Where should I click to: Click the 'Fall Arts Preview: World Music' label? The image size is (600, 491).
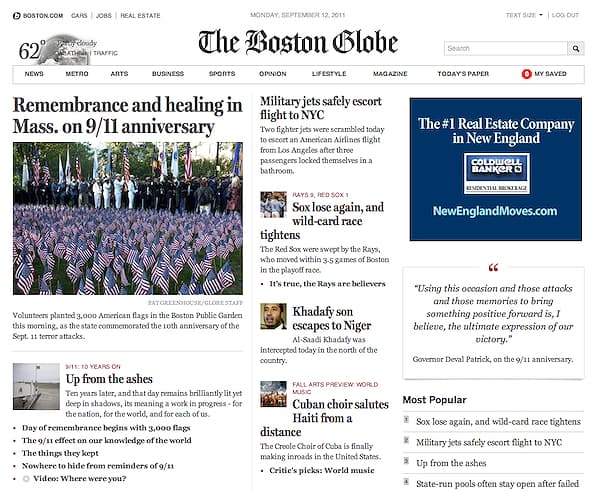pos(335,388)
